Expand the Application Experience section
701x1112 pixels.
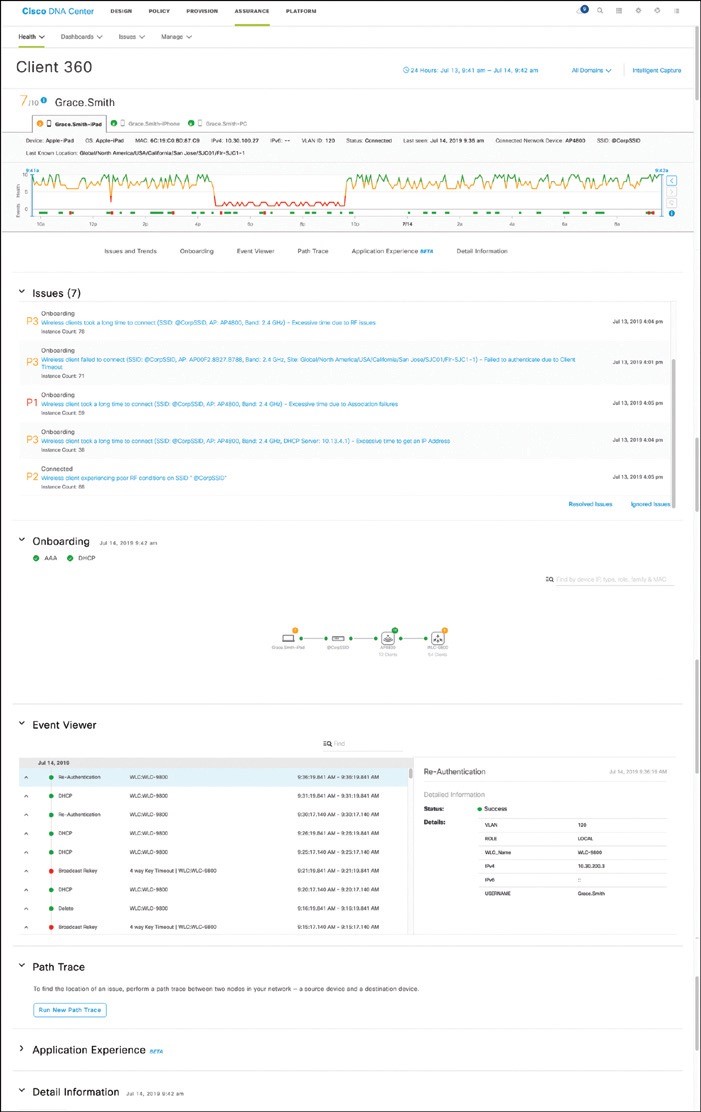point(21,1048)
